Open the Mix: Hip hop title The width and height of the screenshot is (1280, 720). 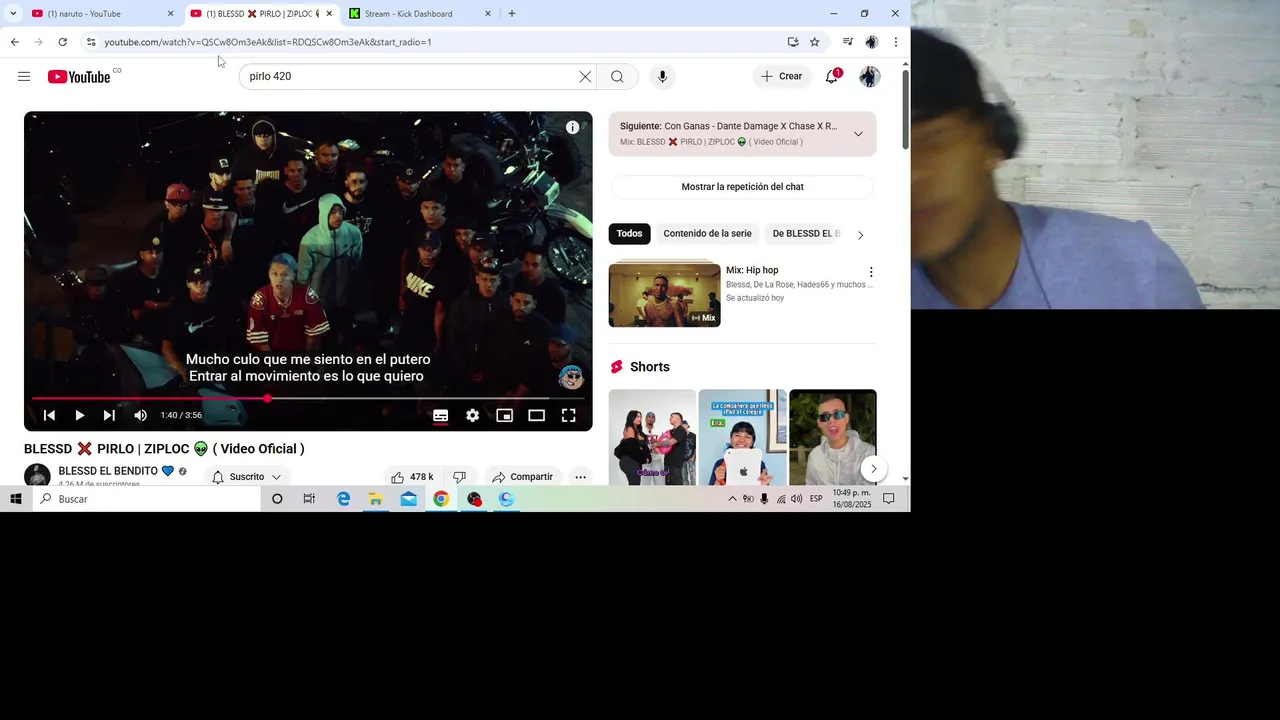pos(752,270)
